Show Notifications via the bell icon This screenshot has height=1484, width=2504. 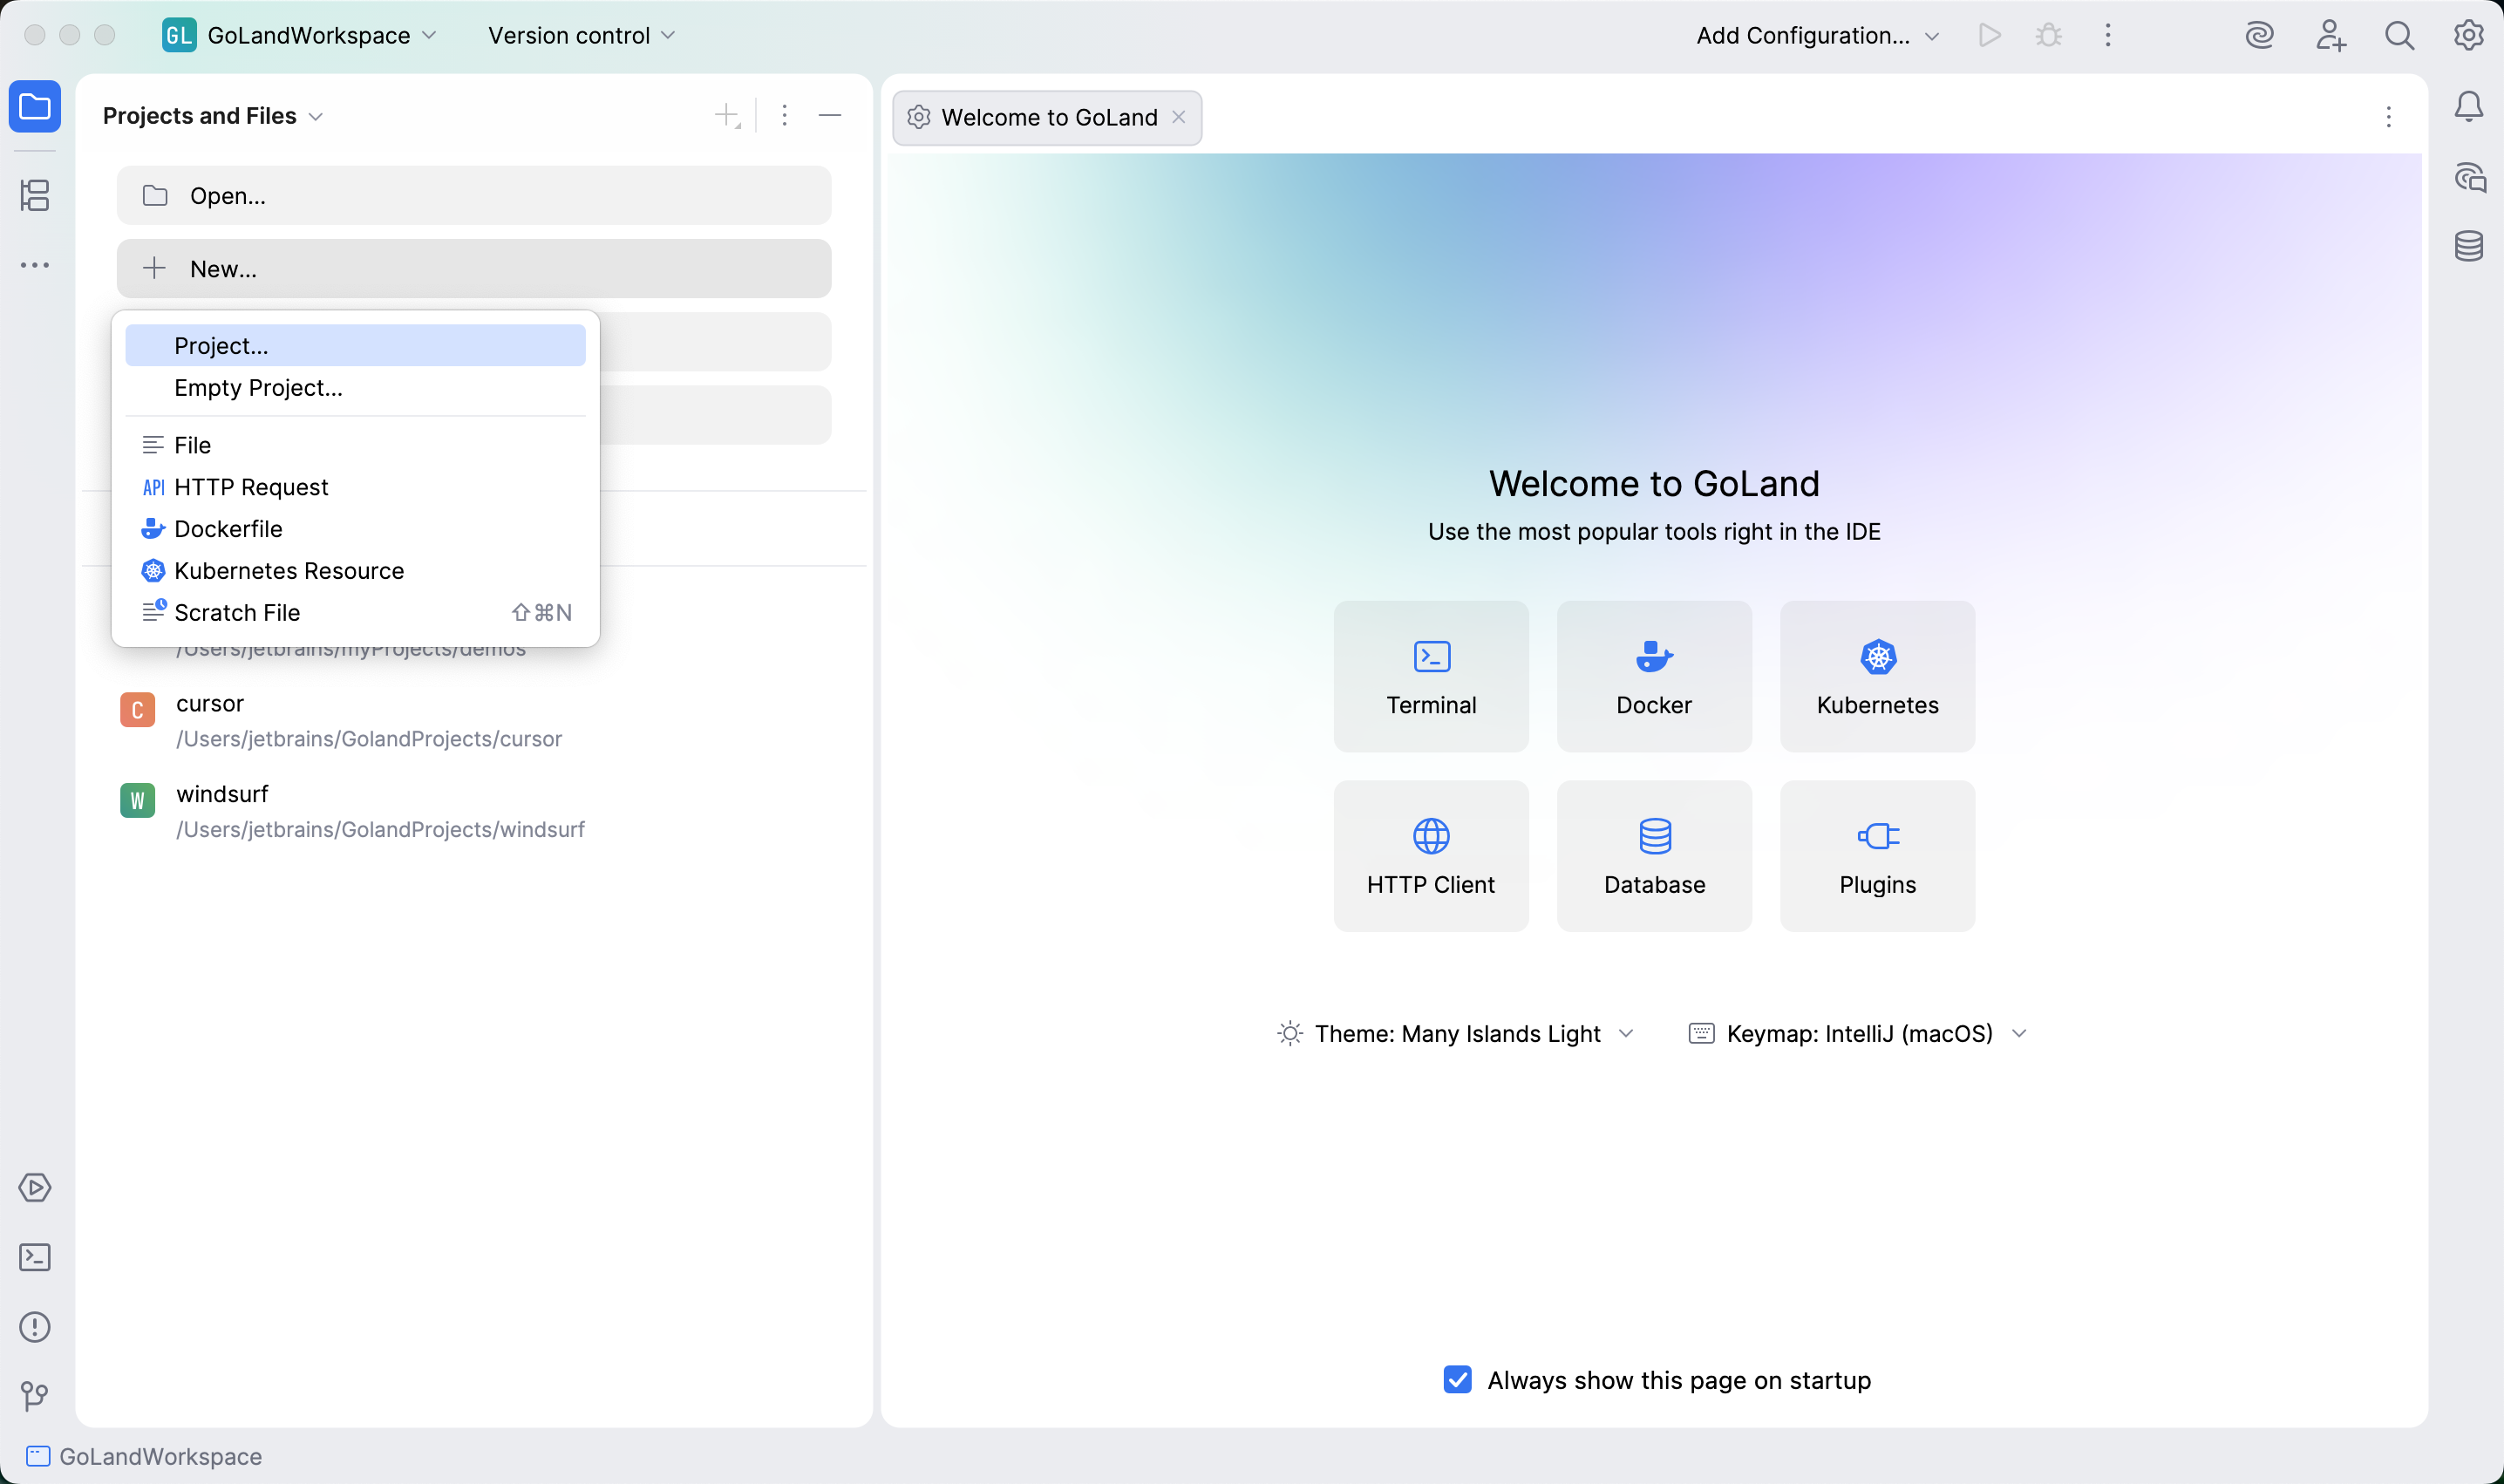2468,106
